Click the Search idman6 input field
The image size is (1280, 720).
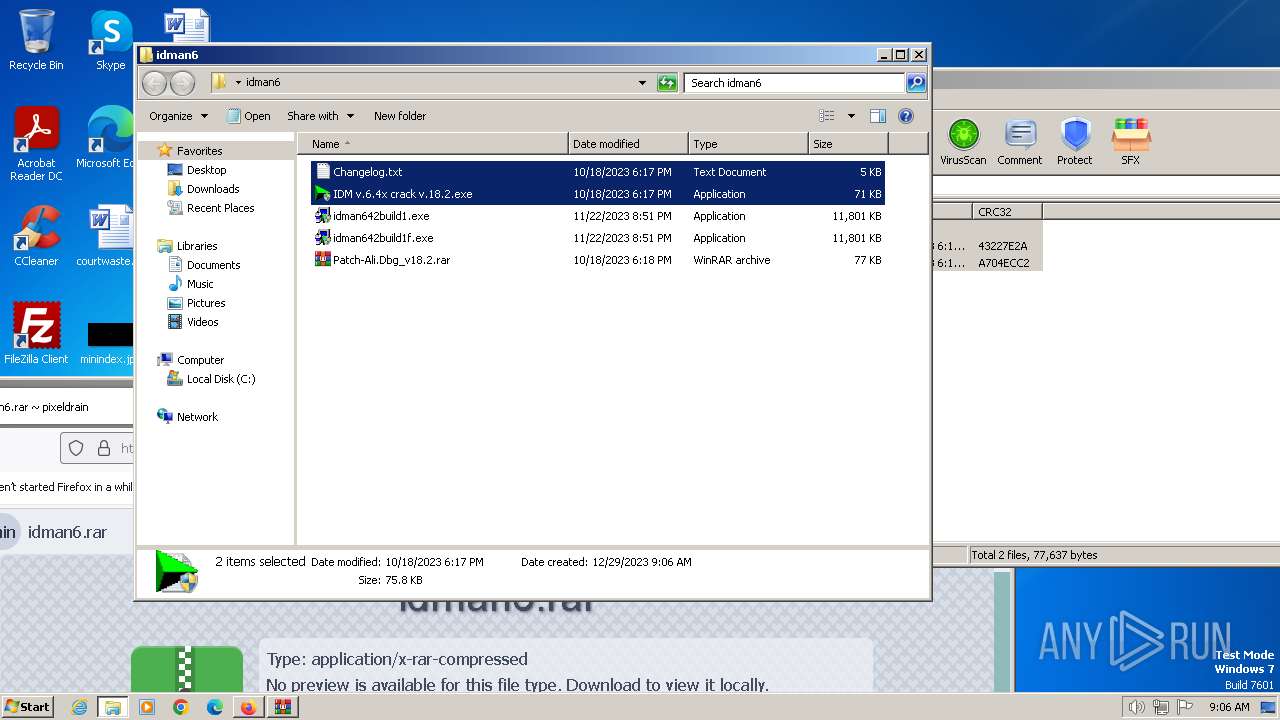pos(795,83)
